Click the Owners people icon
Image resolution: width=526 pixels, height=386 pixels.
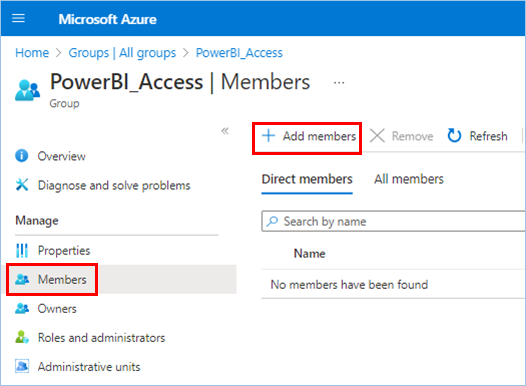pyautogui.click(x=22, y=308)
